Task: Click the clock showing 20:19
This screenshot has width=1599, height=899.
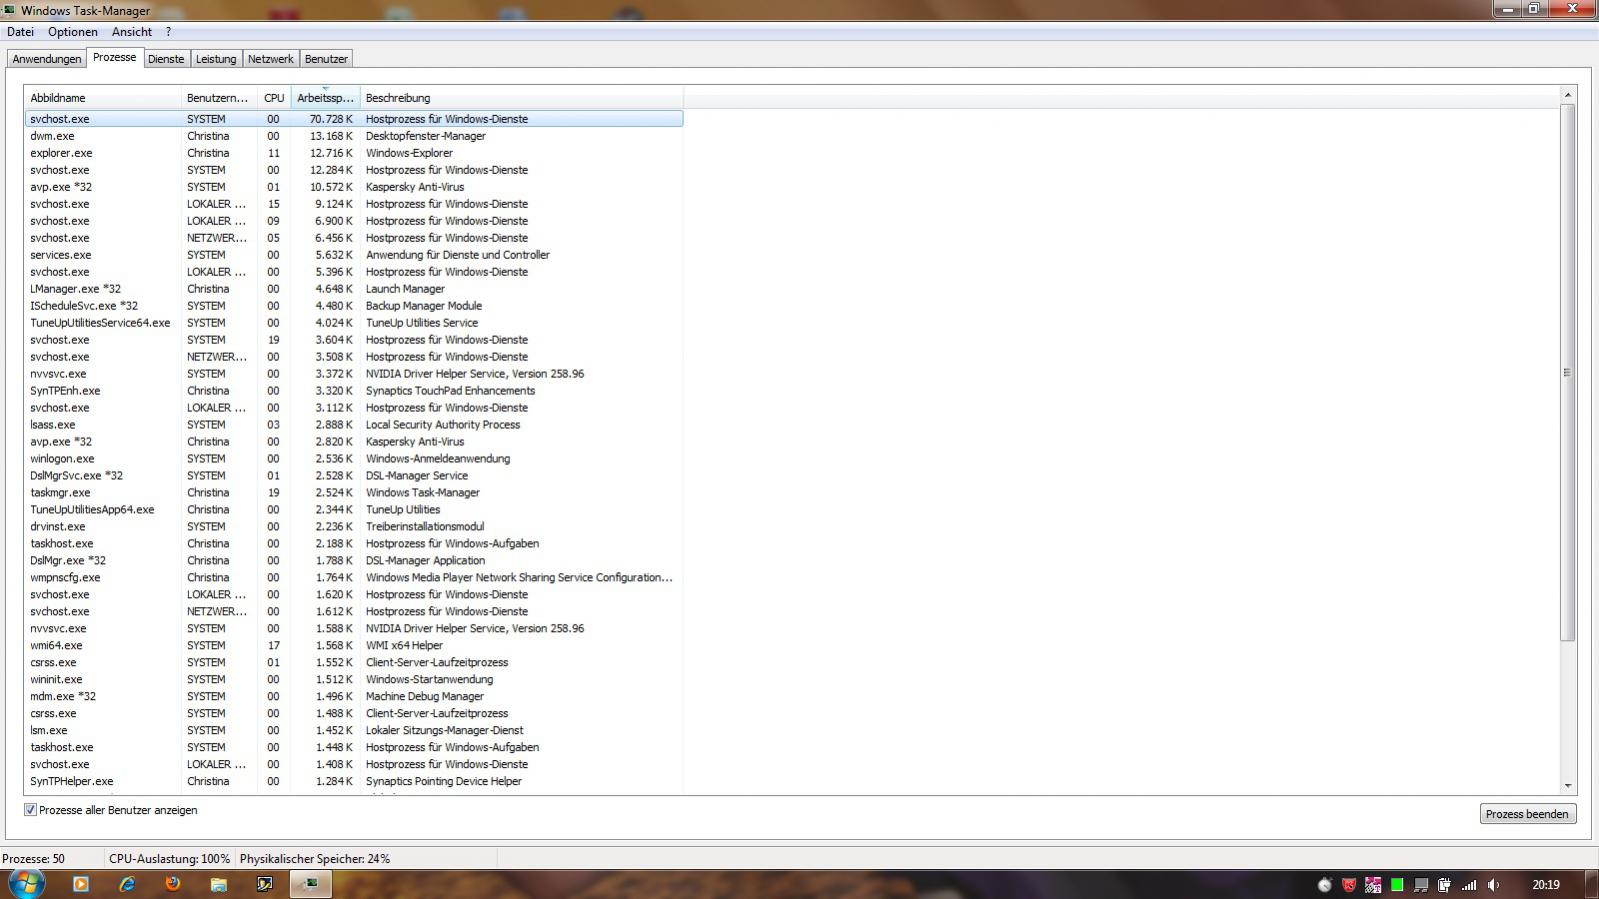Action: (1546, 885)
